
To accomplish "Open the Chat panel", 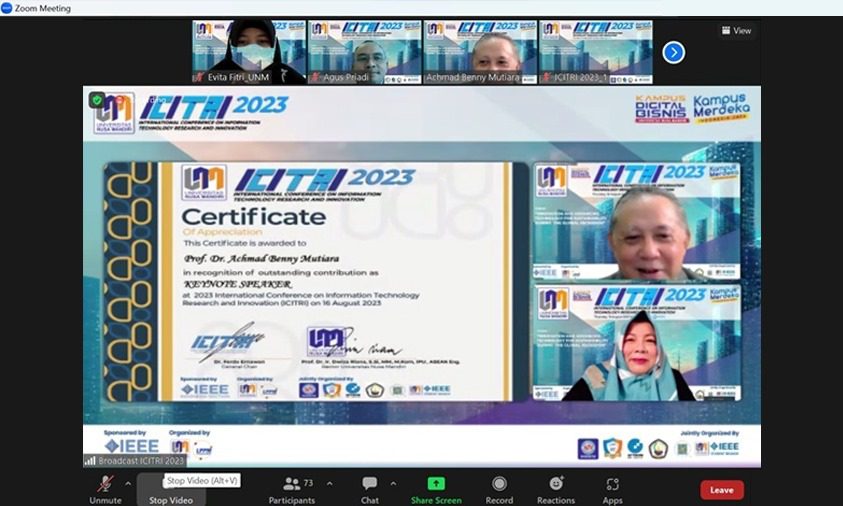I will coord(370,489).
